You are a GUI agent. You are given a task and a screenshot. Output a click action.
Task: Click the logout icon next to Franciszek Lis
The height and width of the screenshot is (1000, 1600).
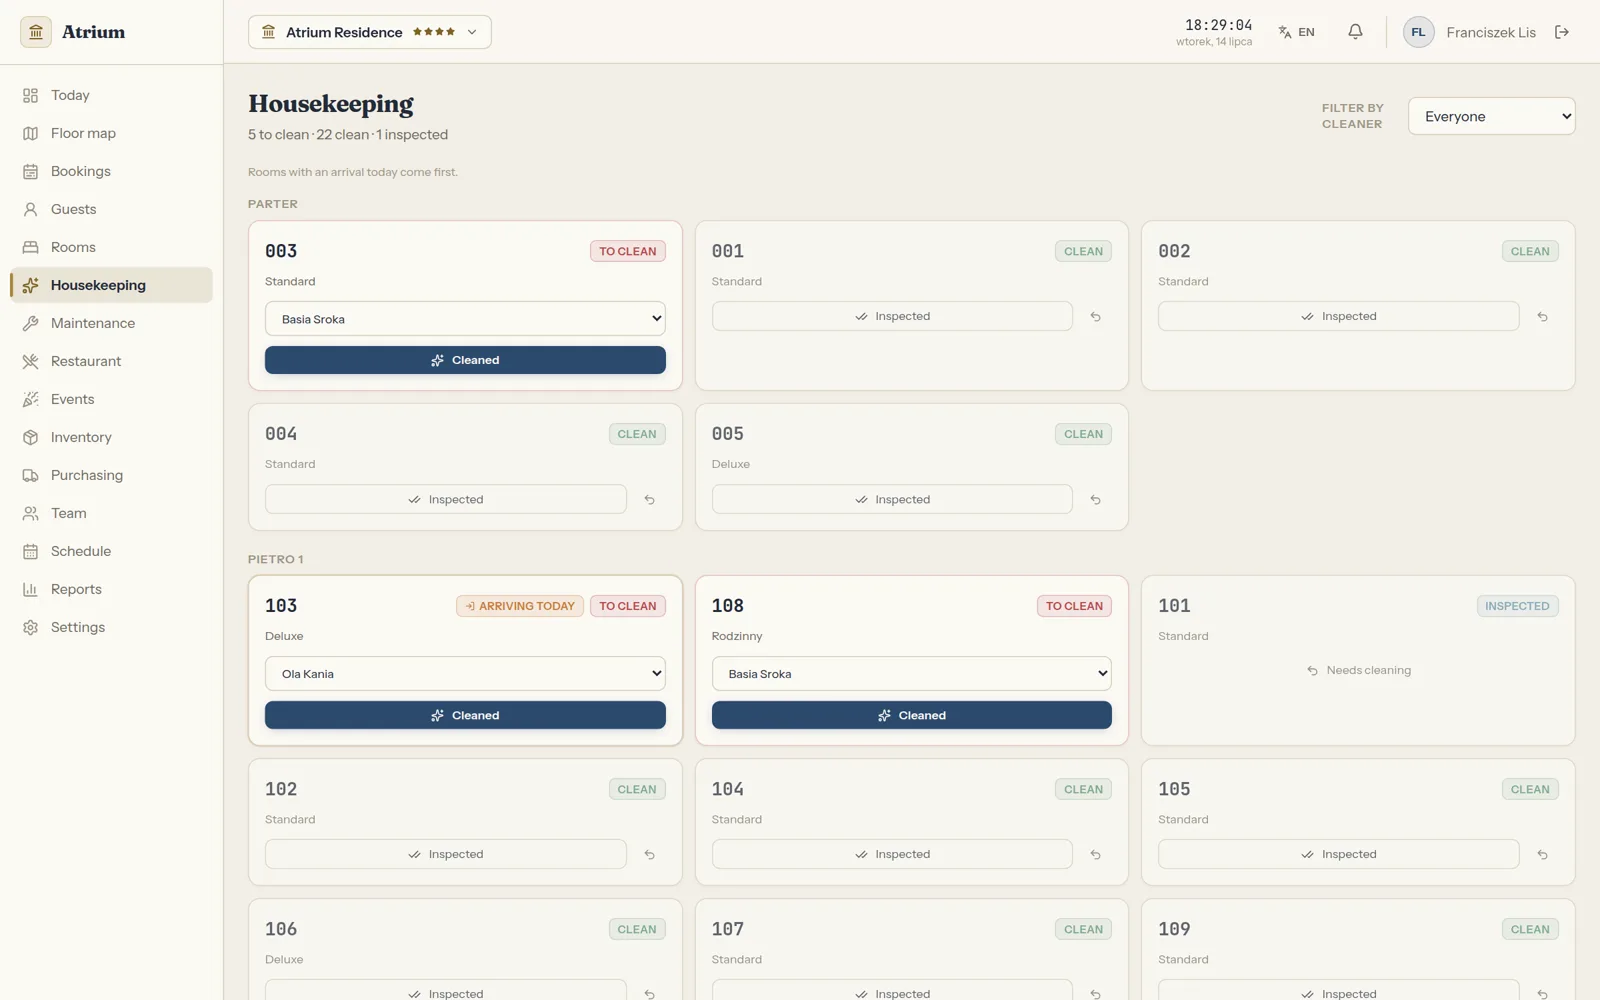(x=1562, y=32)
